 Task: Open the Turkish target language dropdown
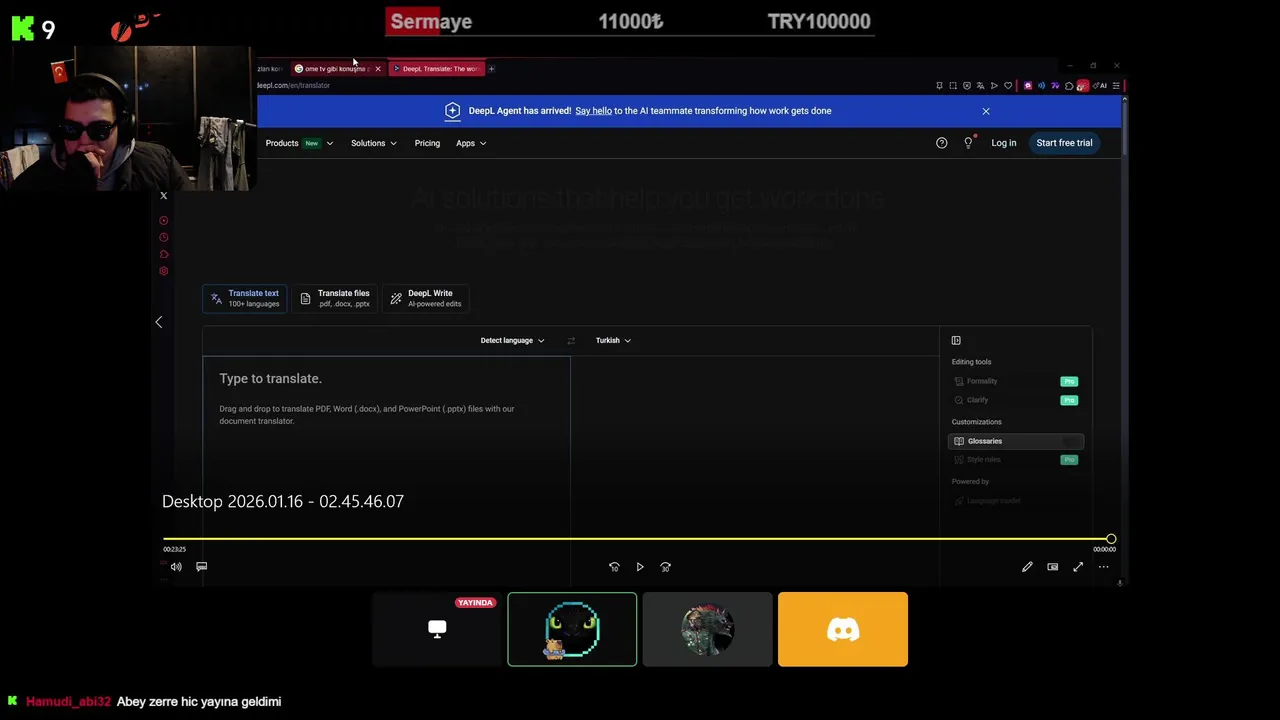pyautogui.click(x=613, y=340)
